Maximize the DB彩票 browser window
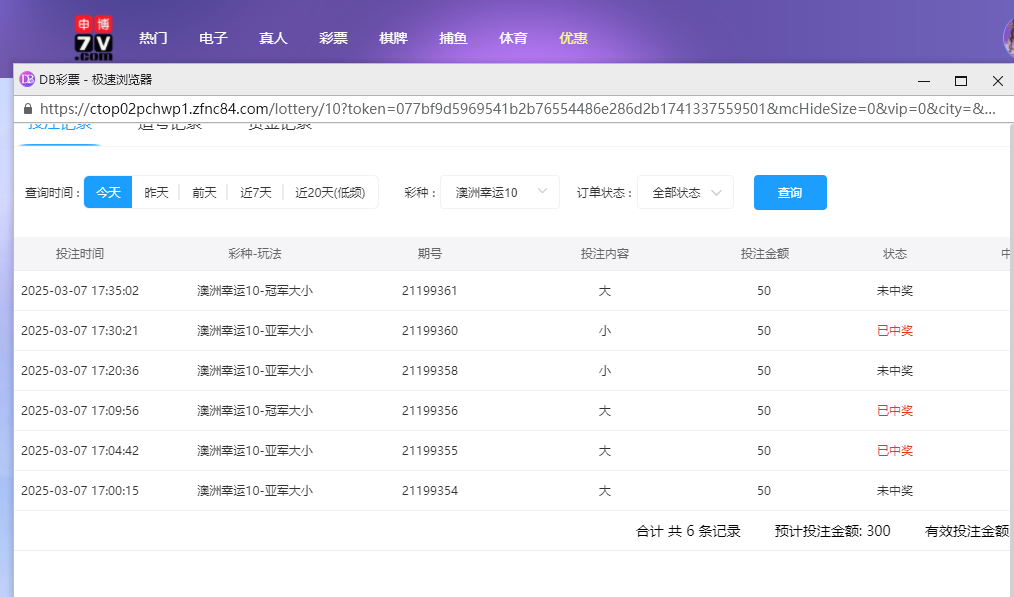This screenshot has width=1014, height=597. (961, 80)
